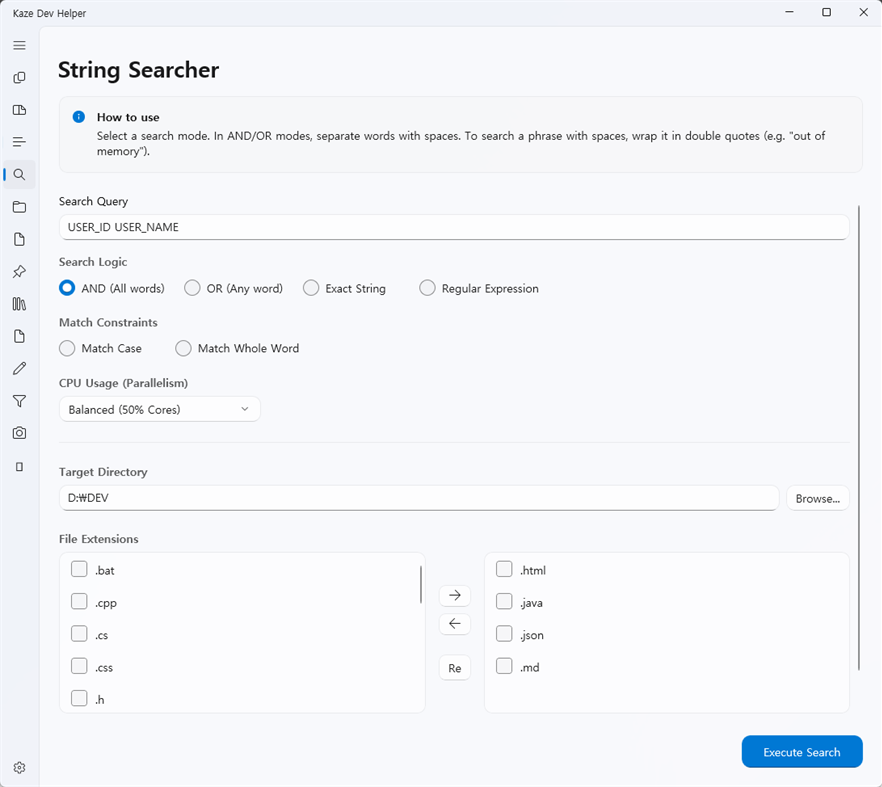Screen dimensions: 882x787
Task: Check the .html extension
Action: [504, 569]
